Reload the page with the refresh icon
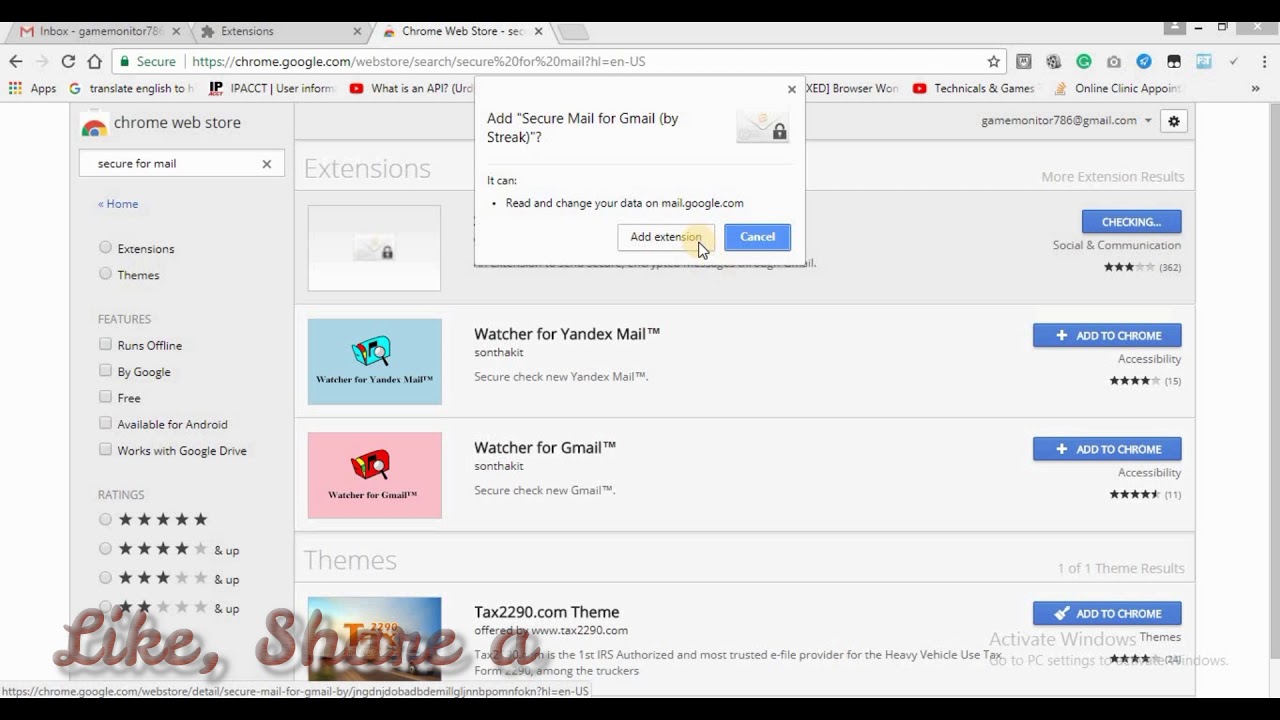Screen dimensions: 1280x720 (68, 61)
